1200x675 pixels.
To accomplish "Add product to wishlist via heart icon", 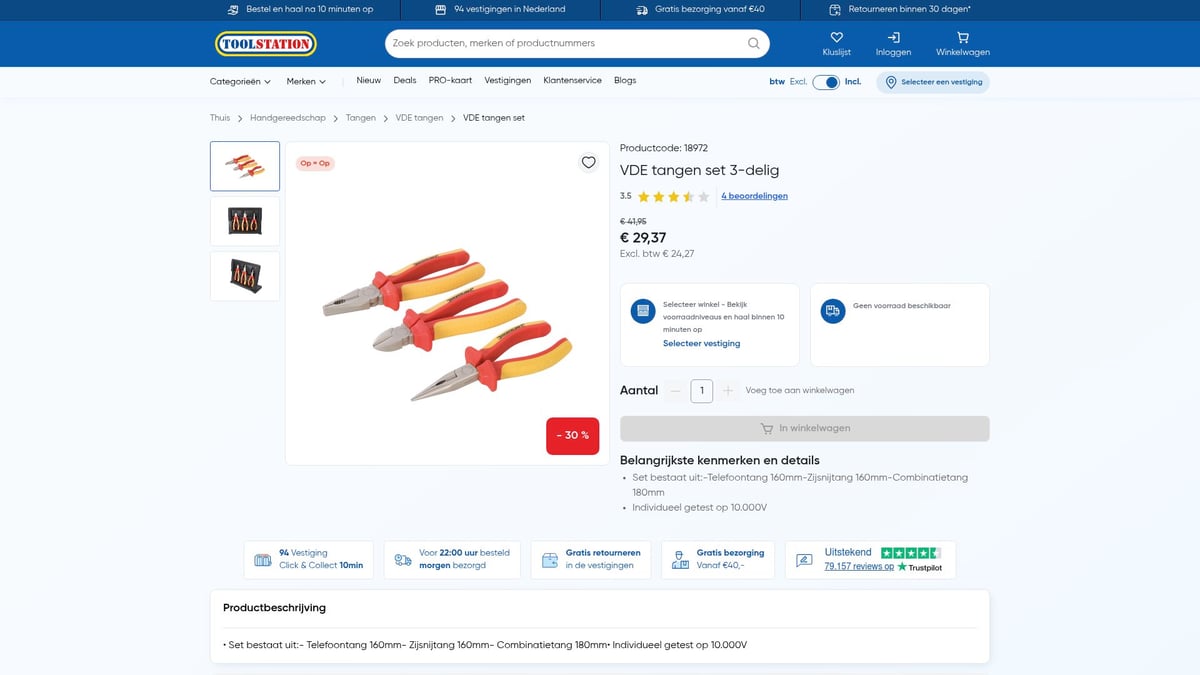I will coord(588,163).
